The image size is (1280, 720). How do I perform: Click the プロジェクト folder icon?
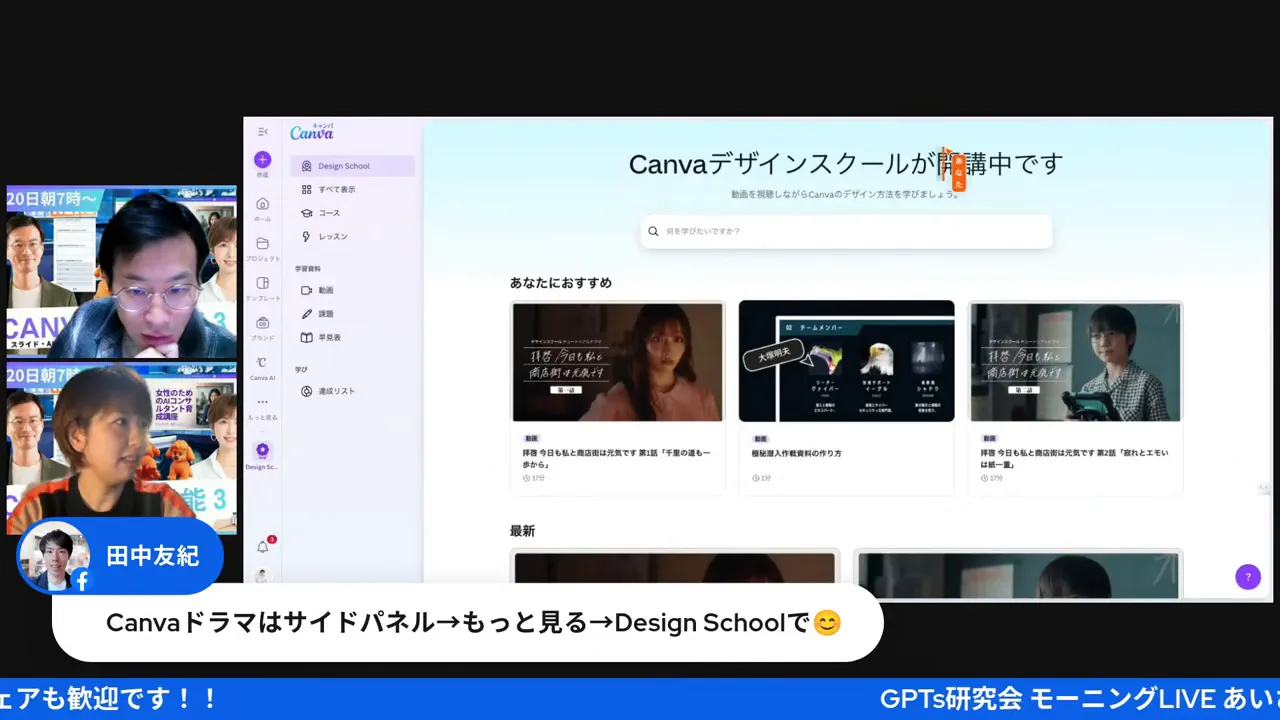coord(262,243)
